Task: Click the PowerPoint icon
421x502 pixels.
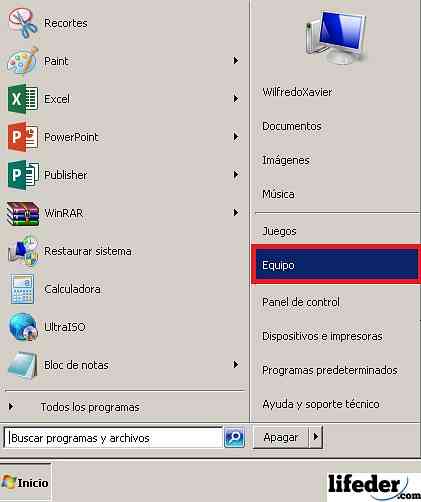Action: [x=23, y=137]
